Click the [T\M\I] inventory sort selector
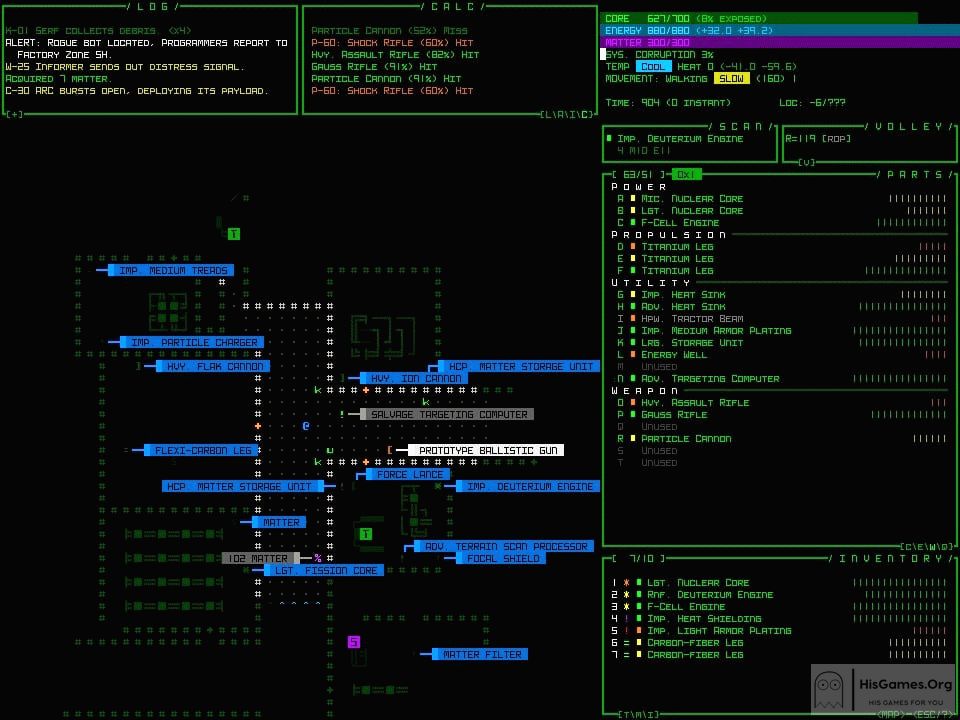 (639, 714)
